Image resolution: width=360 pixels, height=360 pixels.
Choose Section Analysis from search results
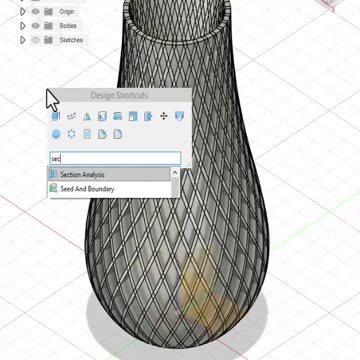[x=109, y=174]
